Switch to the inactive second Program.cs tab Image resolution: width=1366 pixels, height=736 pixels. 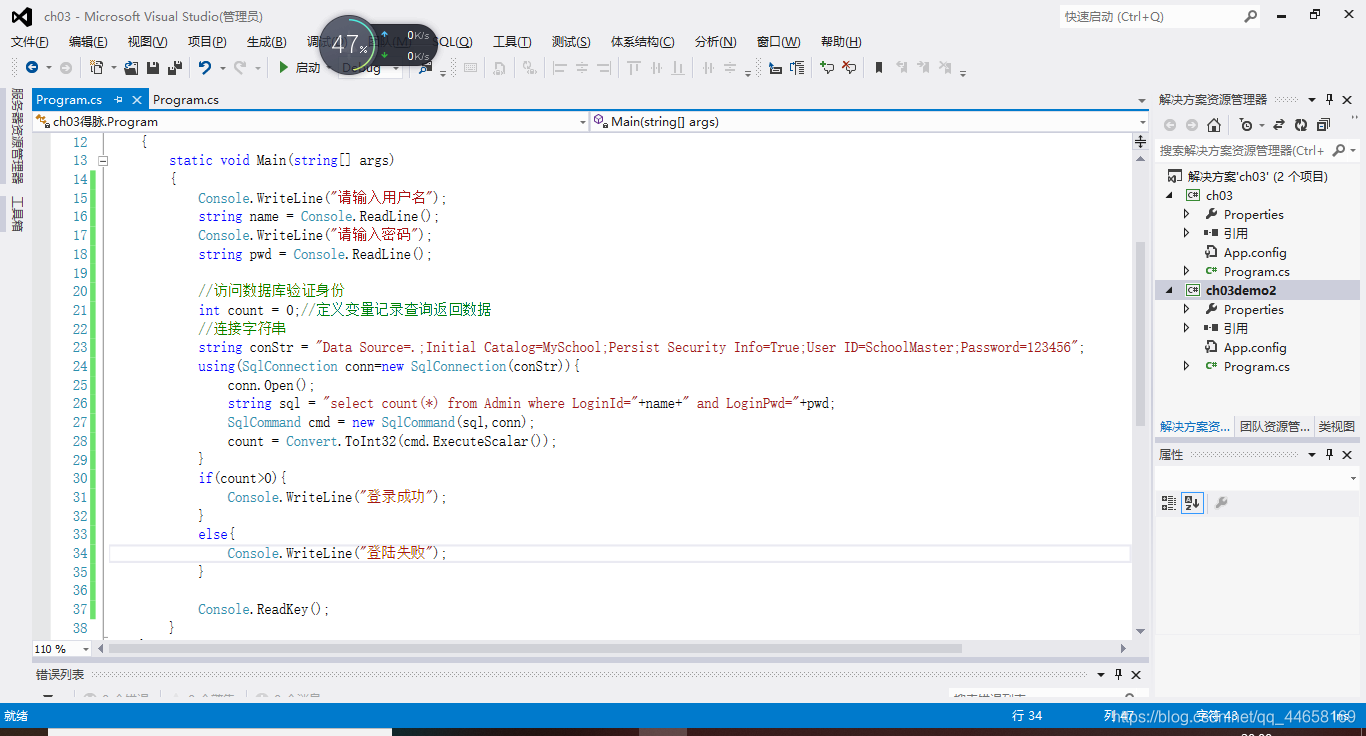tap(186, 99)
